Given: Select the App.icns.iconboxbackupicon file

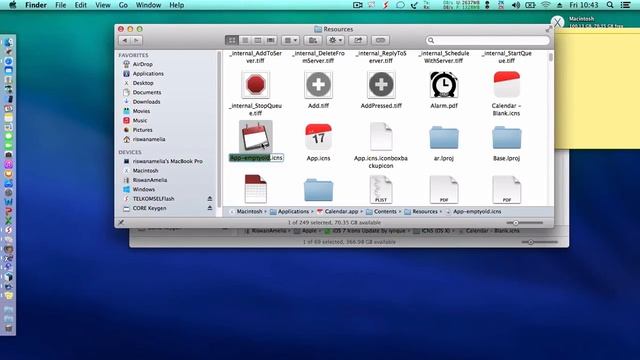Looking at the screenshot, I should coord(381,137).
